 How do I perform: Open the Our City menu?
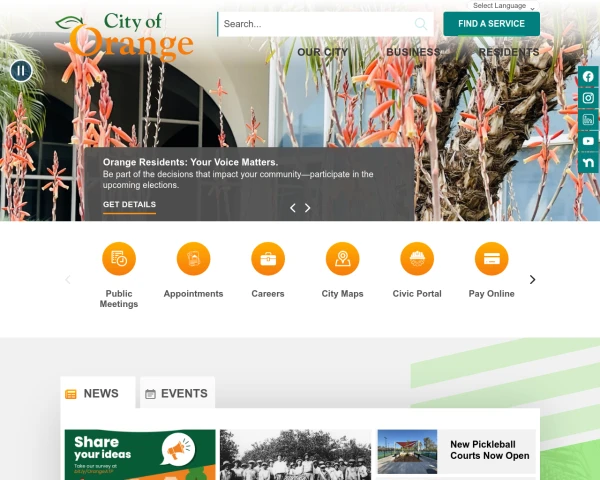click(323, 52)
